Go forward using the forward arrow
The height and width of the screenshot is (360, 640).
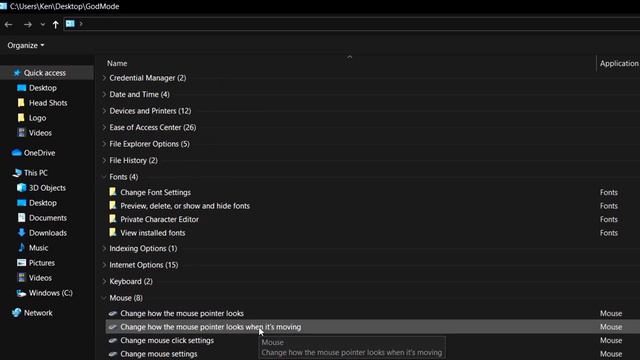(x=28, y=25)
